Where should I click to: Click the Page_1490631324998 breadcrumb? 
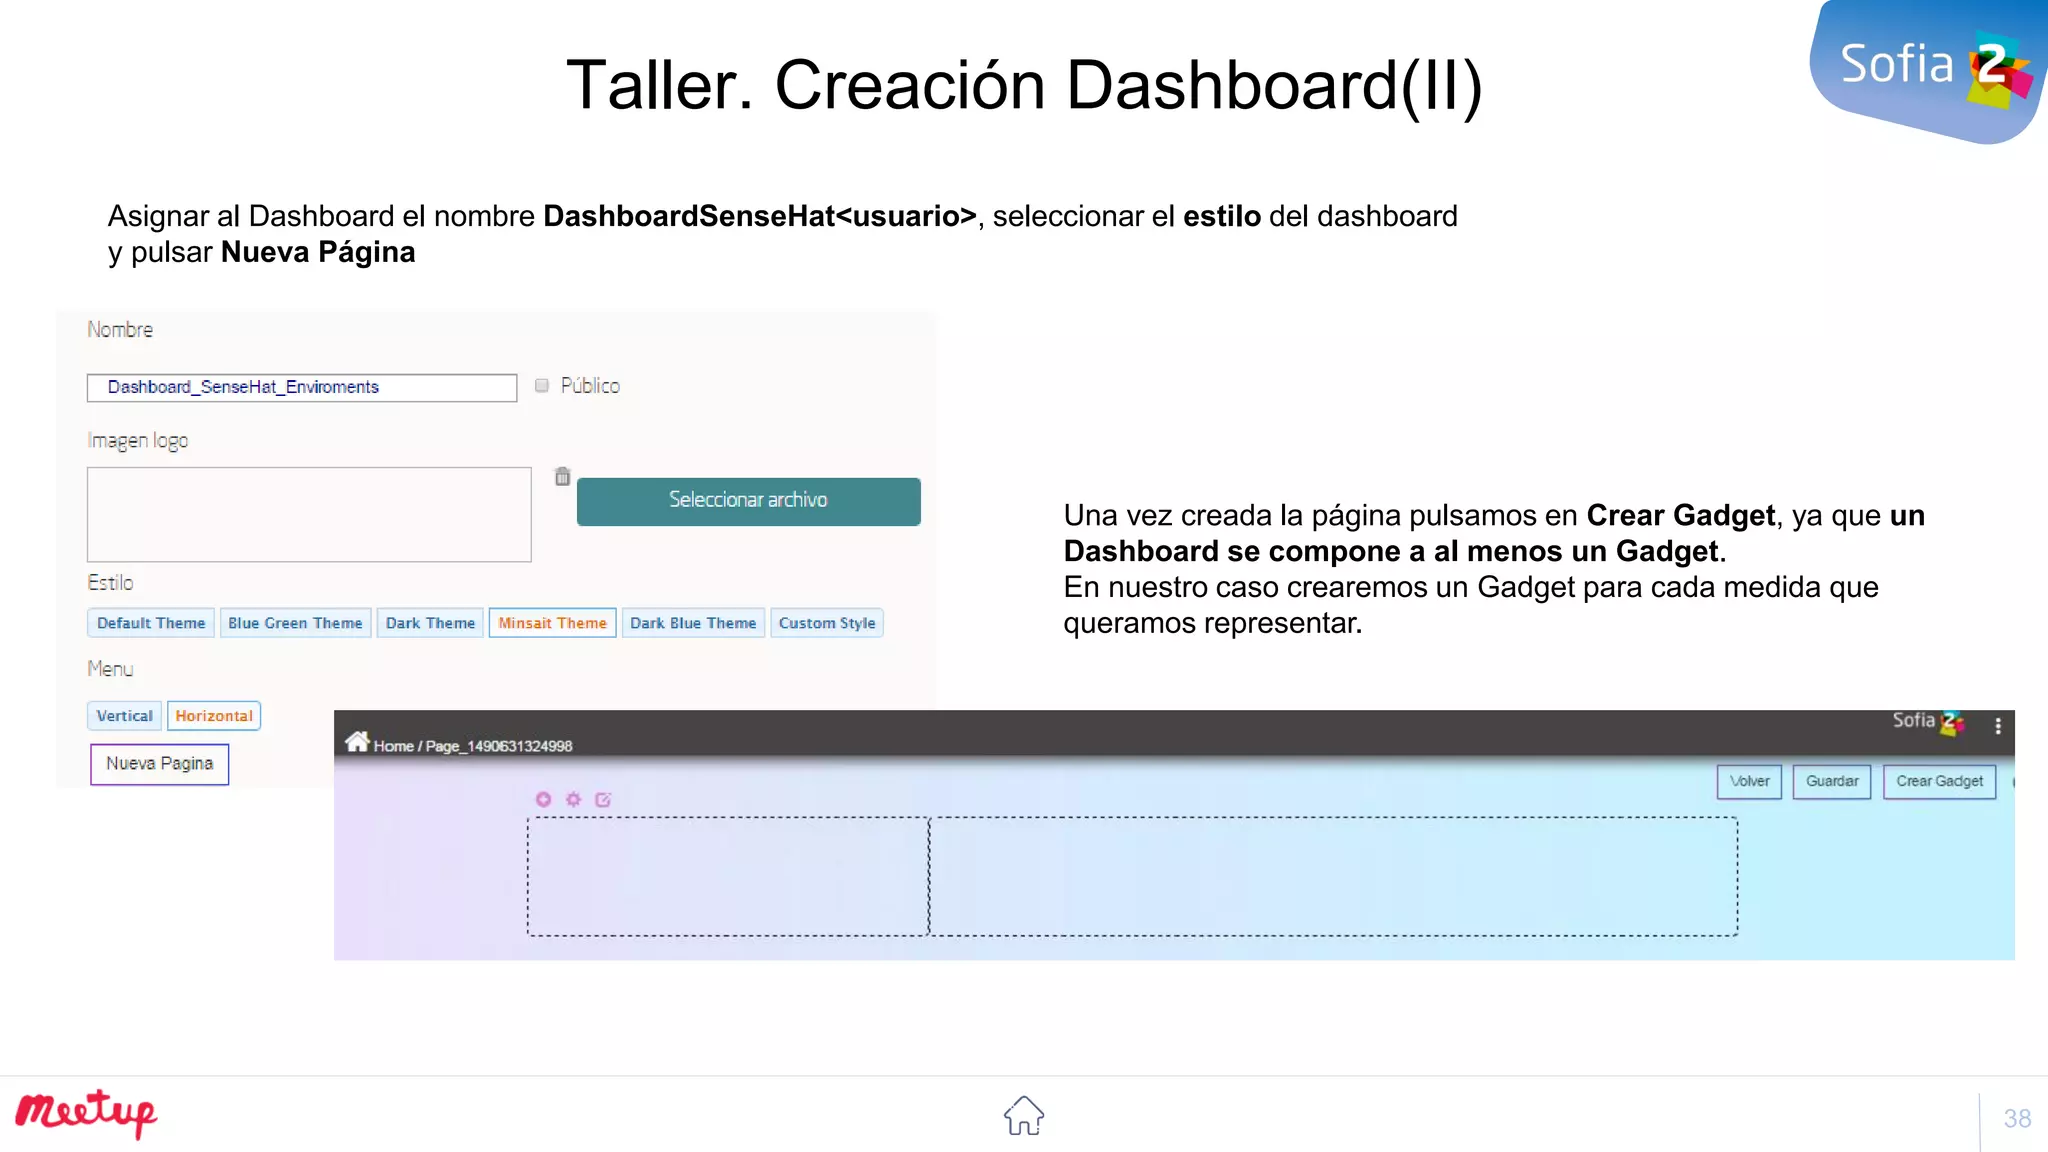point(499,746)
